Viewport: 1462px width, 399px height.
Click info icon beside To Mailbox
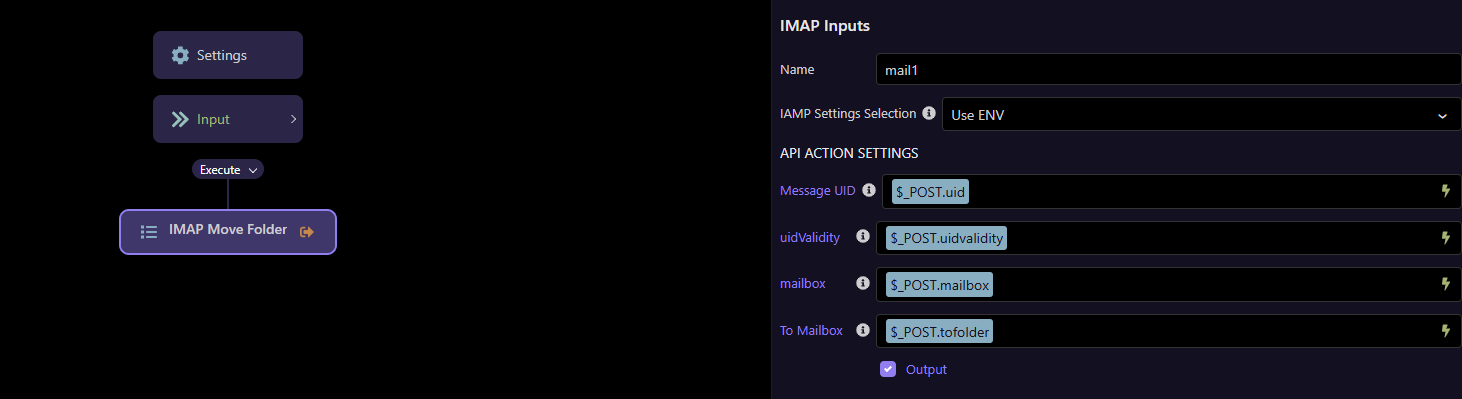click(863, 331)
